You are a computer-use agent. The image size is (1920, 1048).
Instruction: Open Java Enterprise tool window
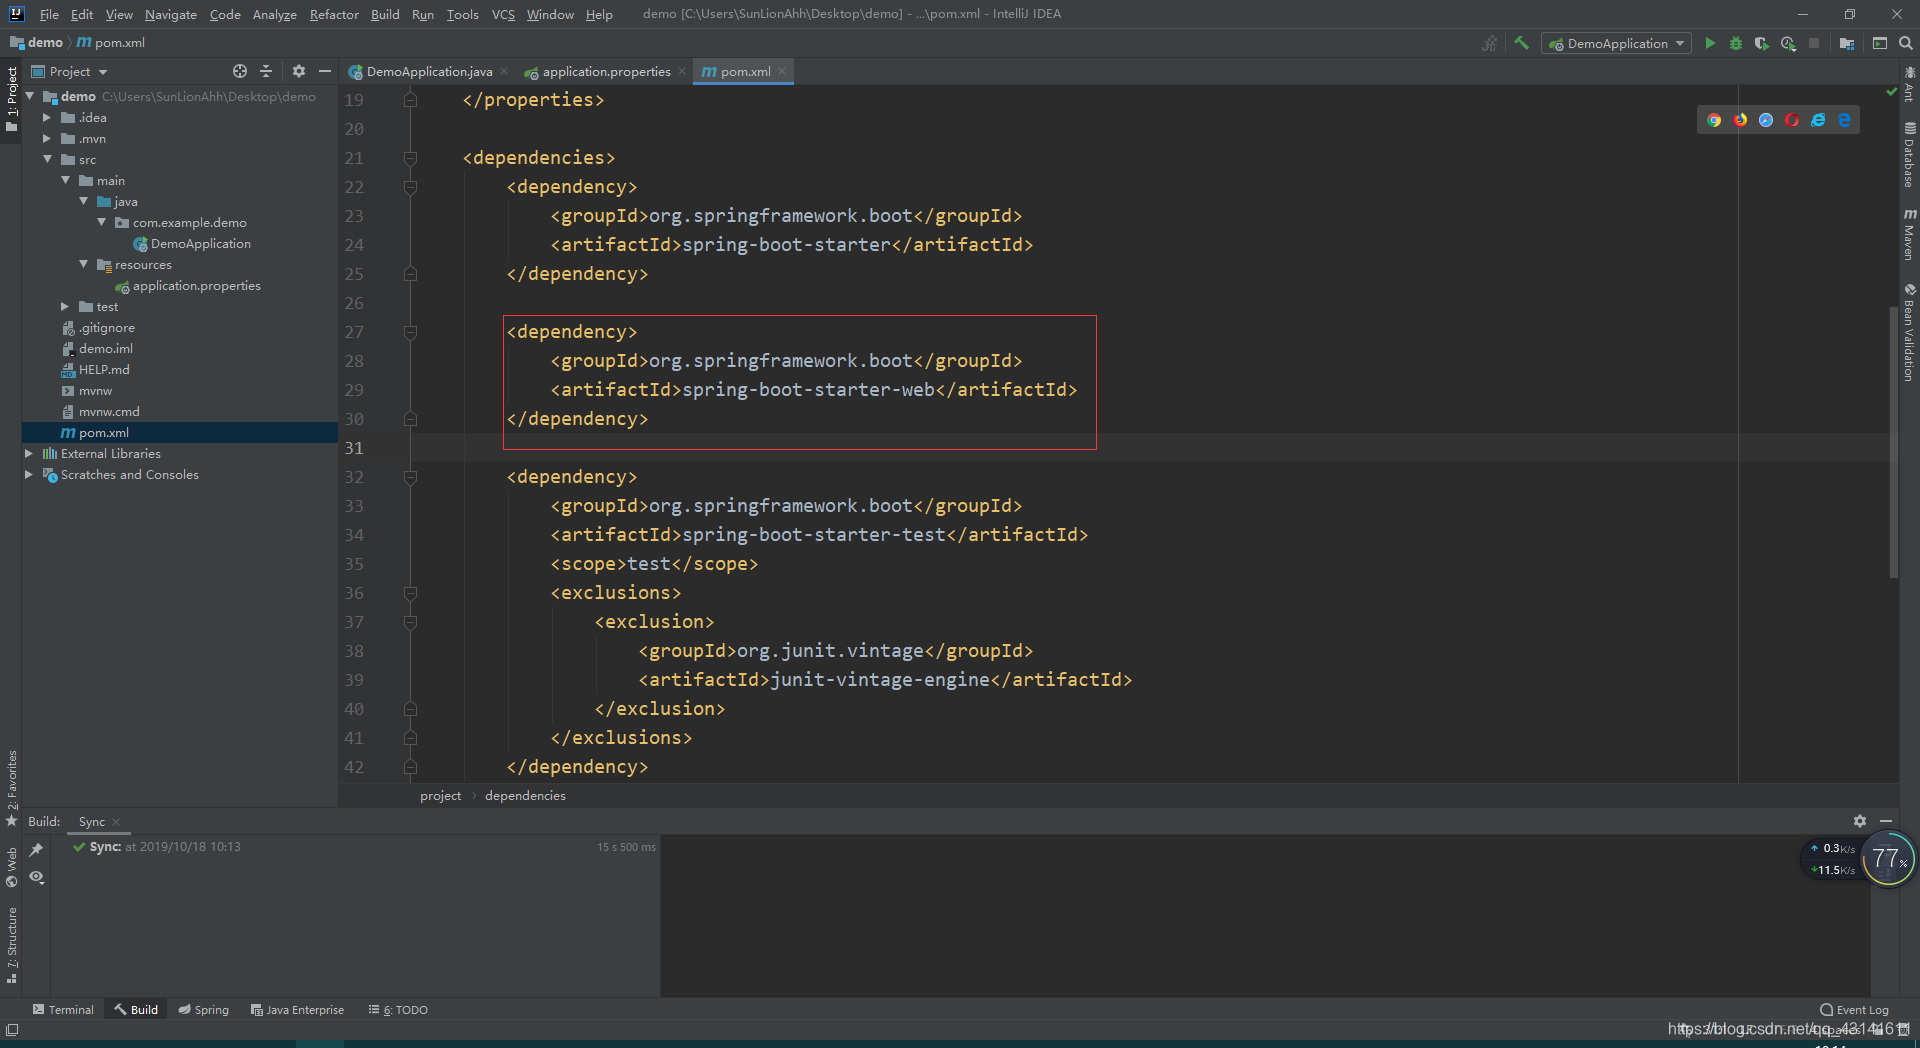coord(297,1009)
